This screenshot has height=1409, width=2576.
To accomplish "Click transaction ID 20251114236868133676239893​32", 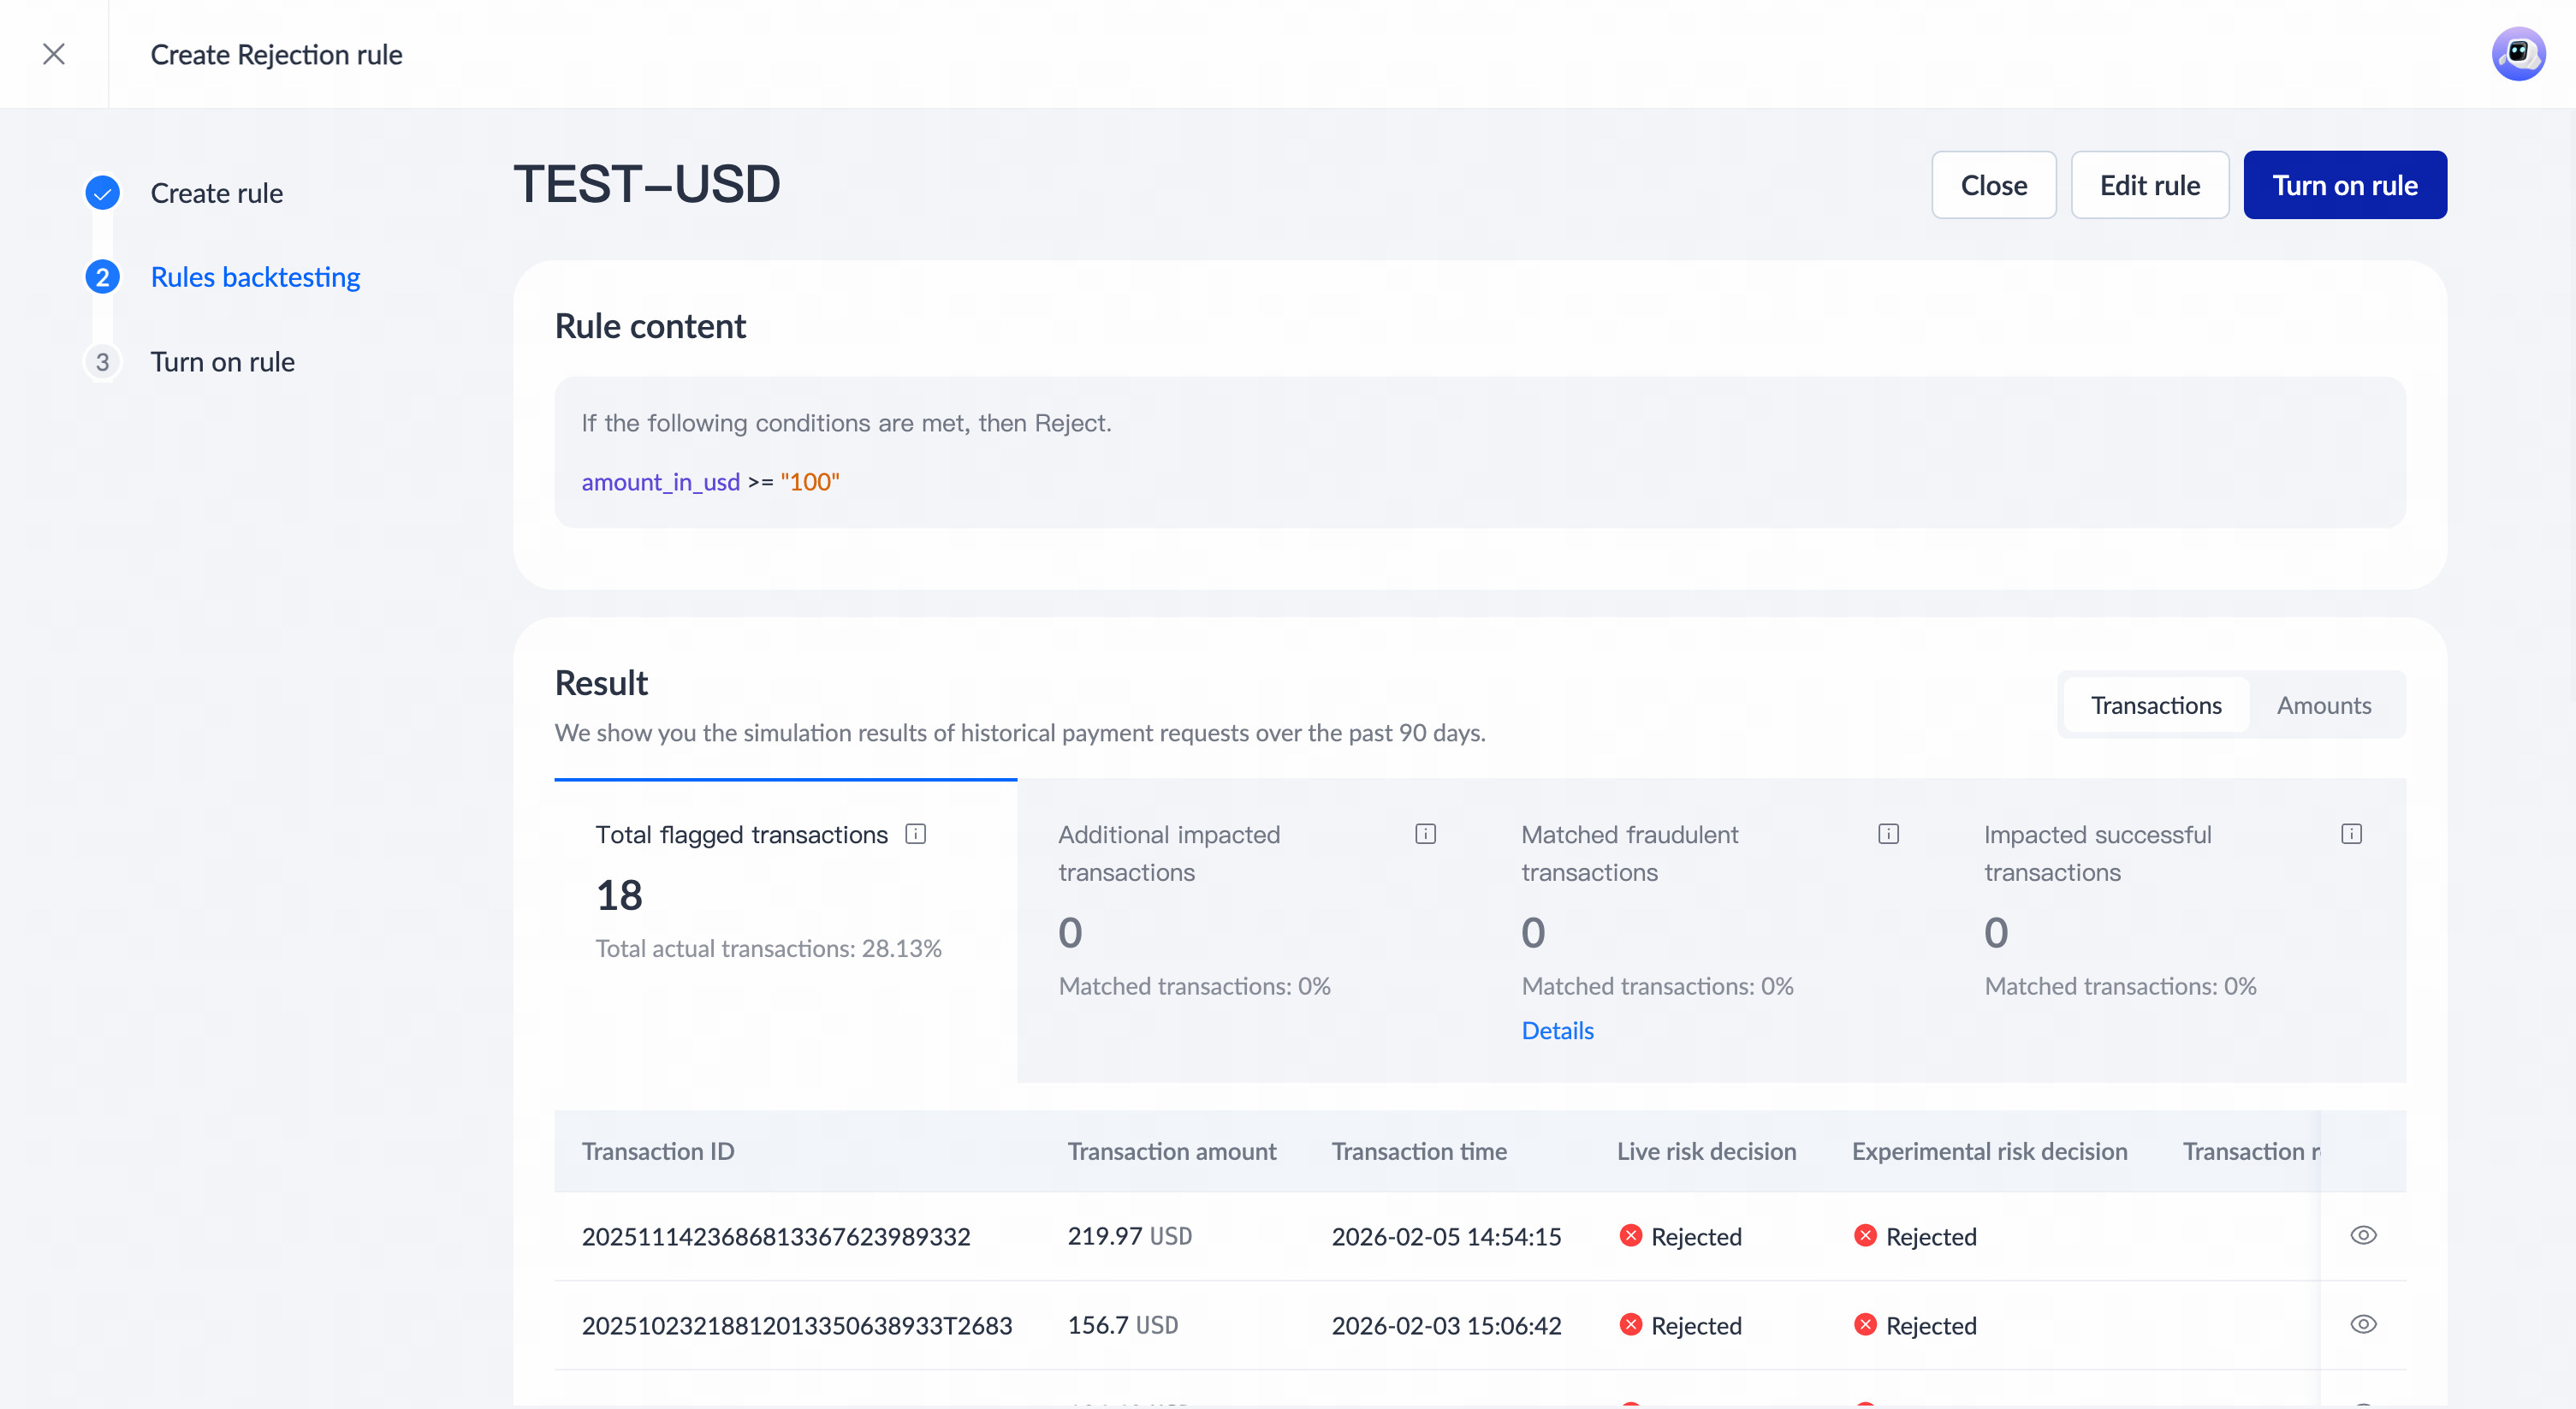I will coord(776,1237).
